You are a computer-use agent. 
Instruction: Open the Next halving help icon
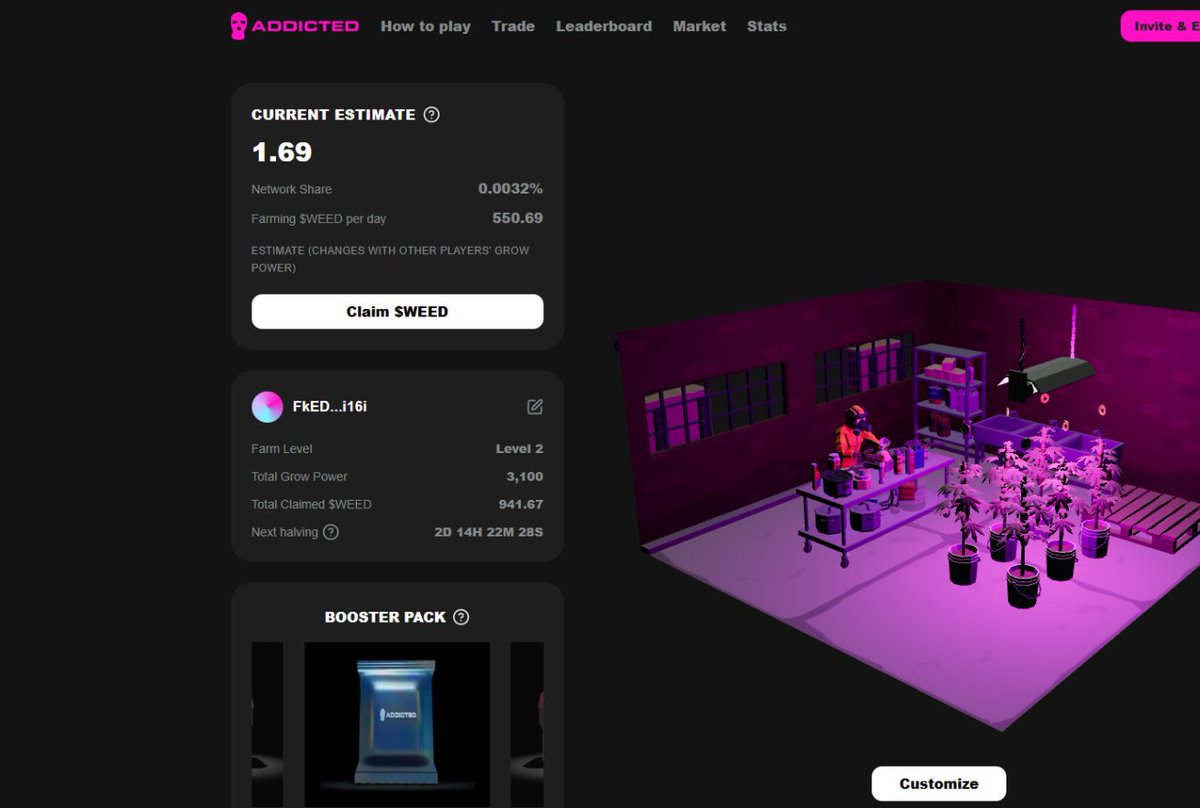(x=331, y=532)
